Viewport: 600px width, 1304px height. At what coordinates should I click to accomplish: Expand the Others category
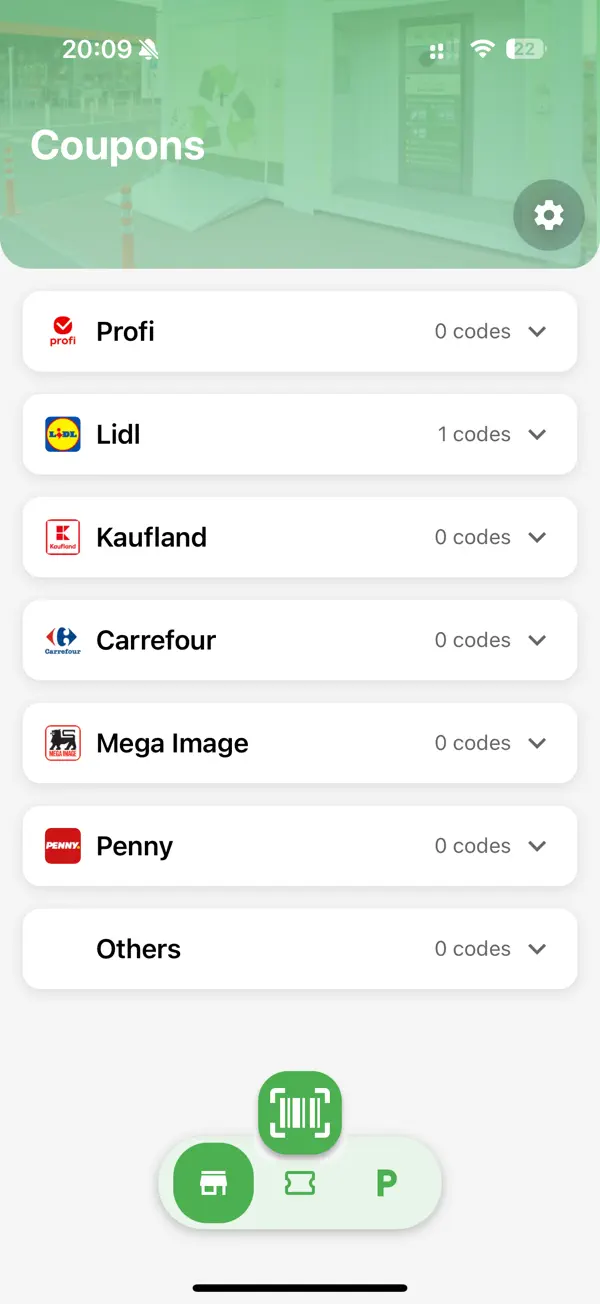(x=537, y=949)
